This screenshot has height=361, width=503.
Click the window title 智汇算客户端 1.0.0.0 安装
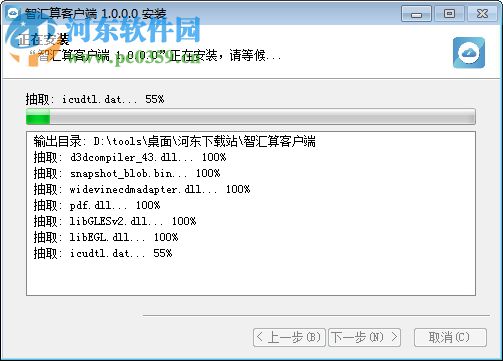point(95,14)
